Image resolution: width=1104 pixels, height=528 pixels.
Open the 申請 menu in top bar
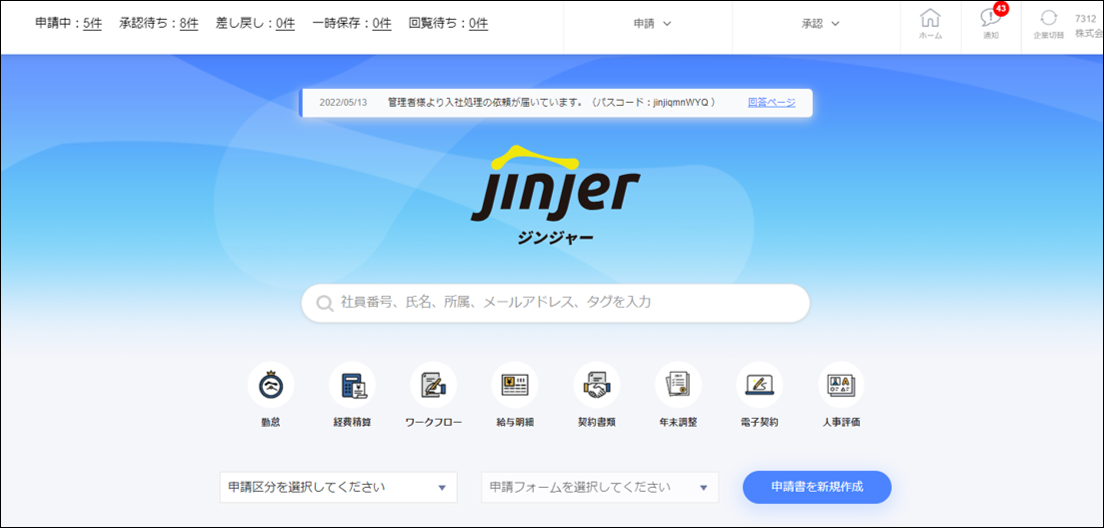pos(652,23)
